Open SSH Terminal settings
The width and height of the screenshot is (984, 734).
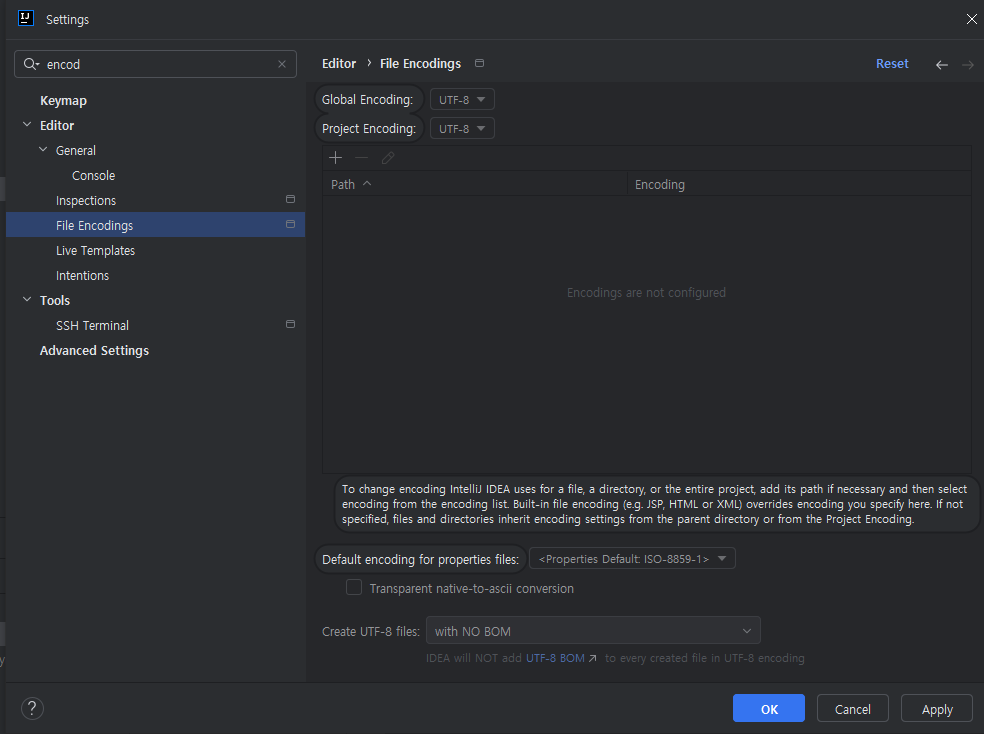[92, 326]
